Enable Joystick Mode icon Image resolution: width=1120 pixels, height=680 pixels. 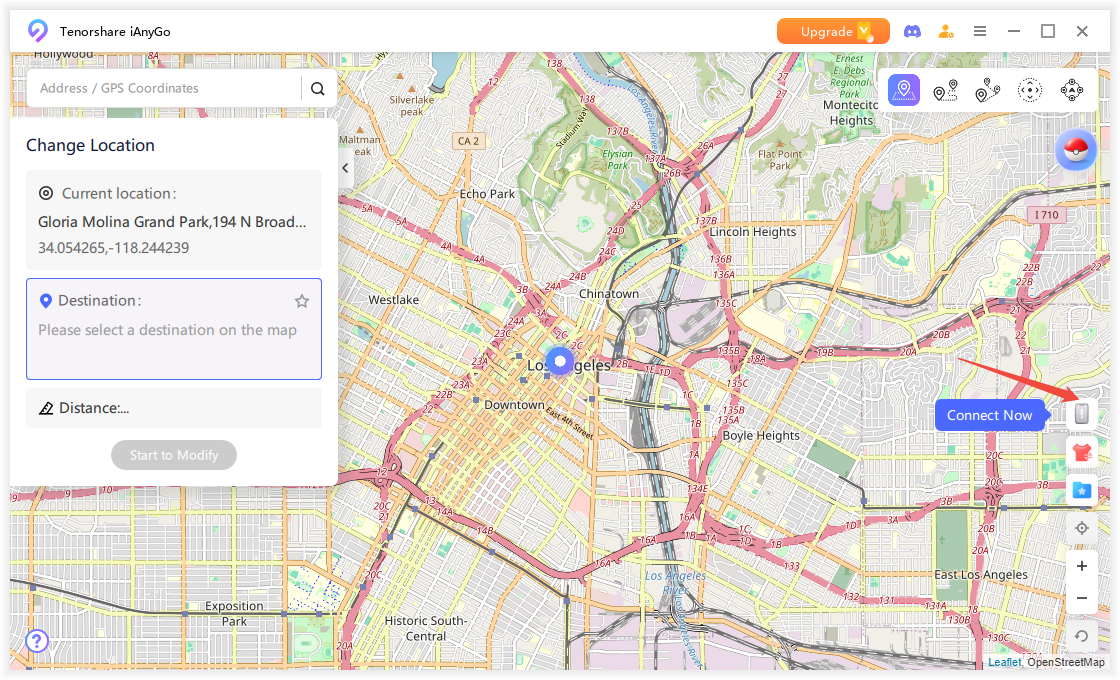tap(1029, 90)
